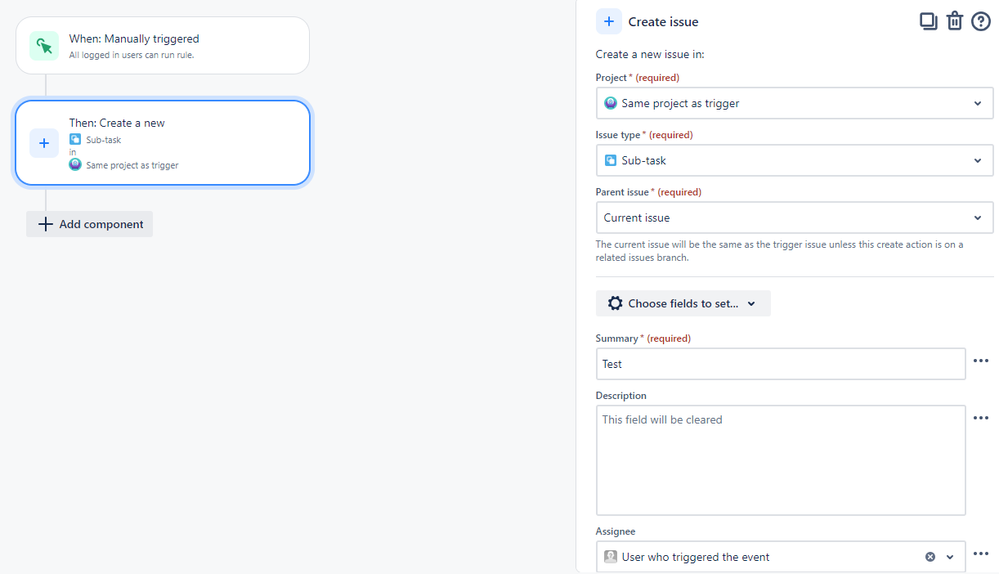Click the User who triggered the event value
999x574 pixels.
click(x=695, y=557)
